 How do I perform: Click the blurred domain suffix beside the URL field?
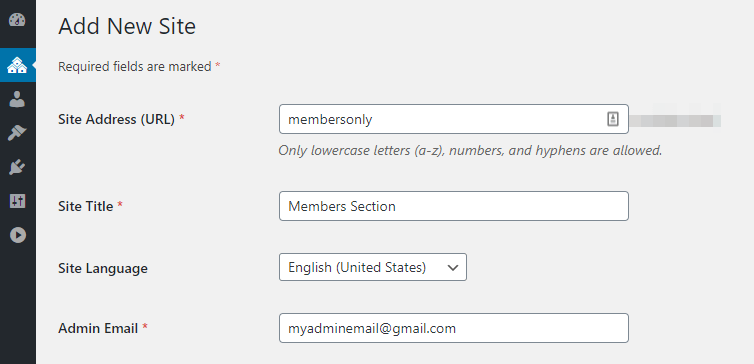675,119
